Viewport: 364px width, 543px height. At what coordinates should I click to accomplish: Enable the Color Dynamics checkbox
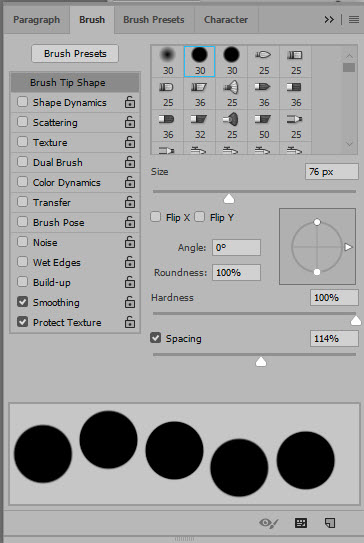point(23,182)
